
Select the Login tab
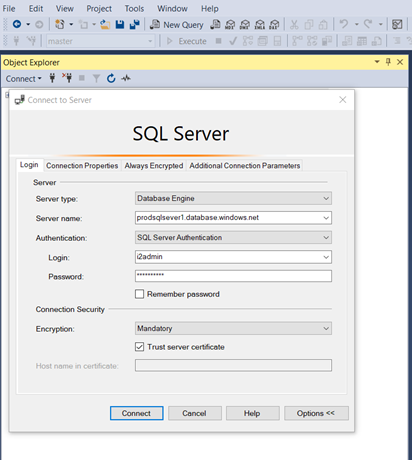click(29, 165)
